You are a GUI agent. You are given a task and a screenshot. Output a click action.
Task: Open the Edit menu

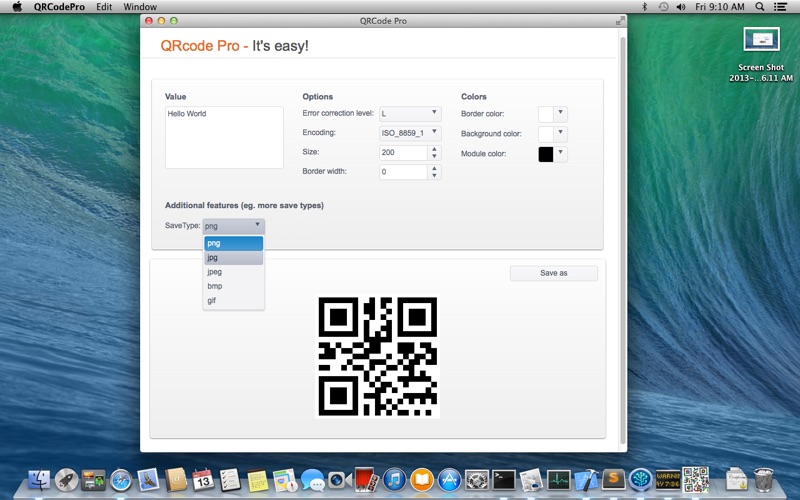click(x=104, y=7)
